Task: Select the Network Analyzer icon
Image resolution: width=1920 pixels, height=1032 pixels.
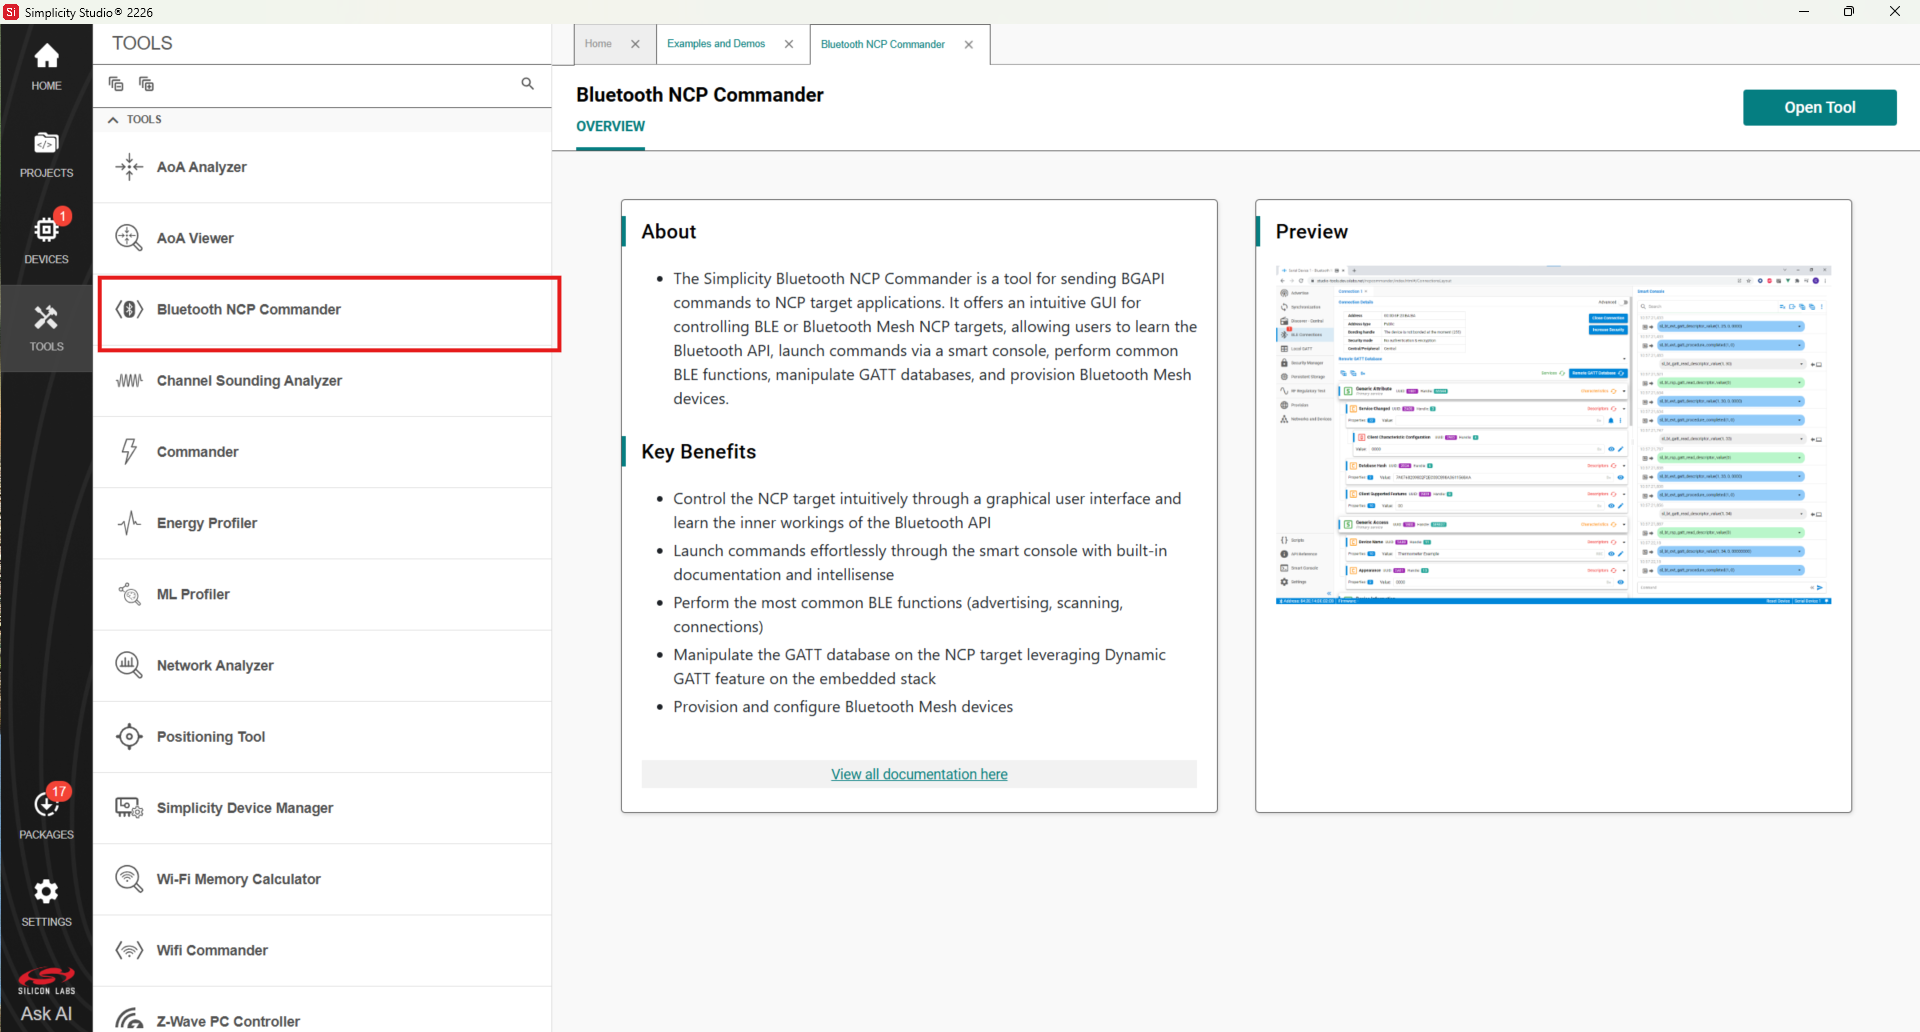Action: [129, 665]
